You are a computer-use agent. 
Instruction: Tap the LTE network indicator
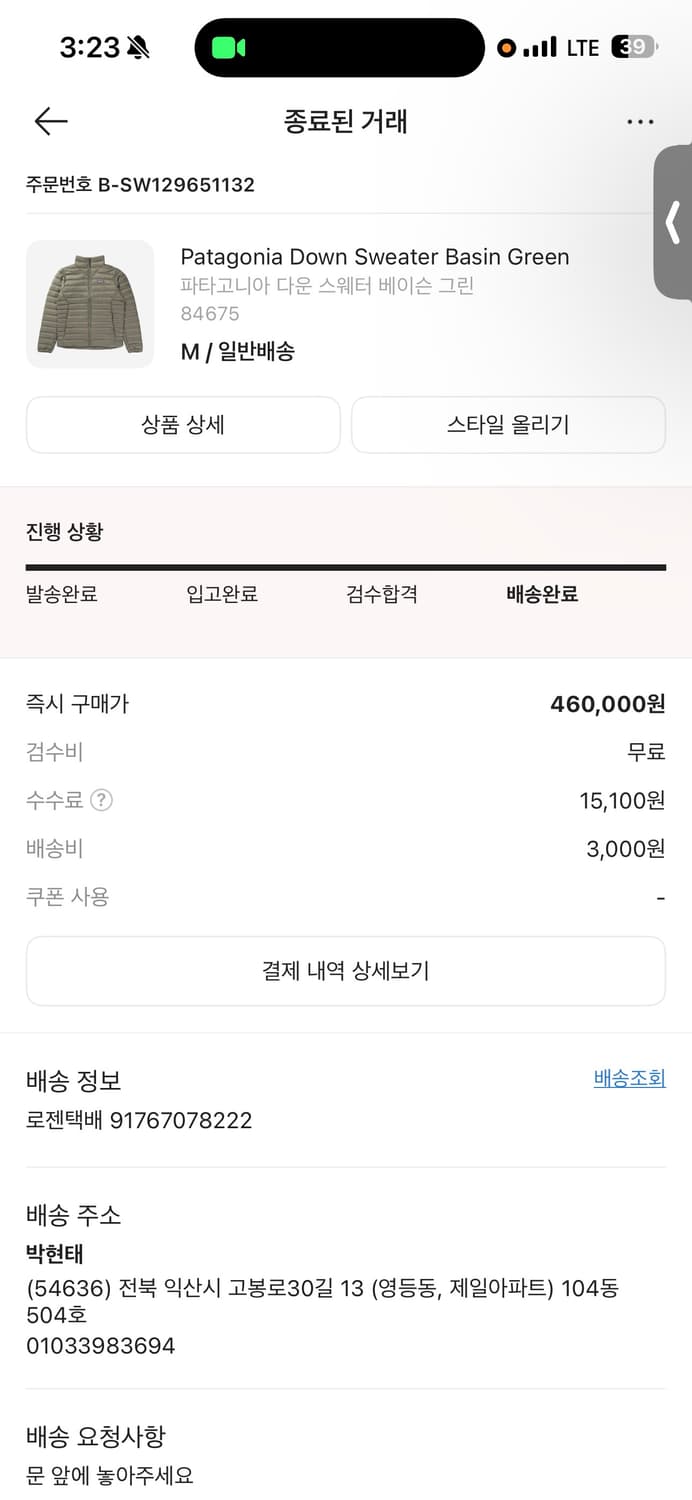[x=581, y=46]
